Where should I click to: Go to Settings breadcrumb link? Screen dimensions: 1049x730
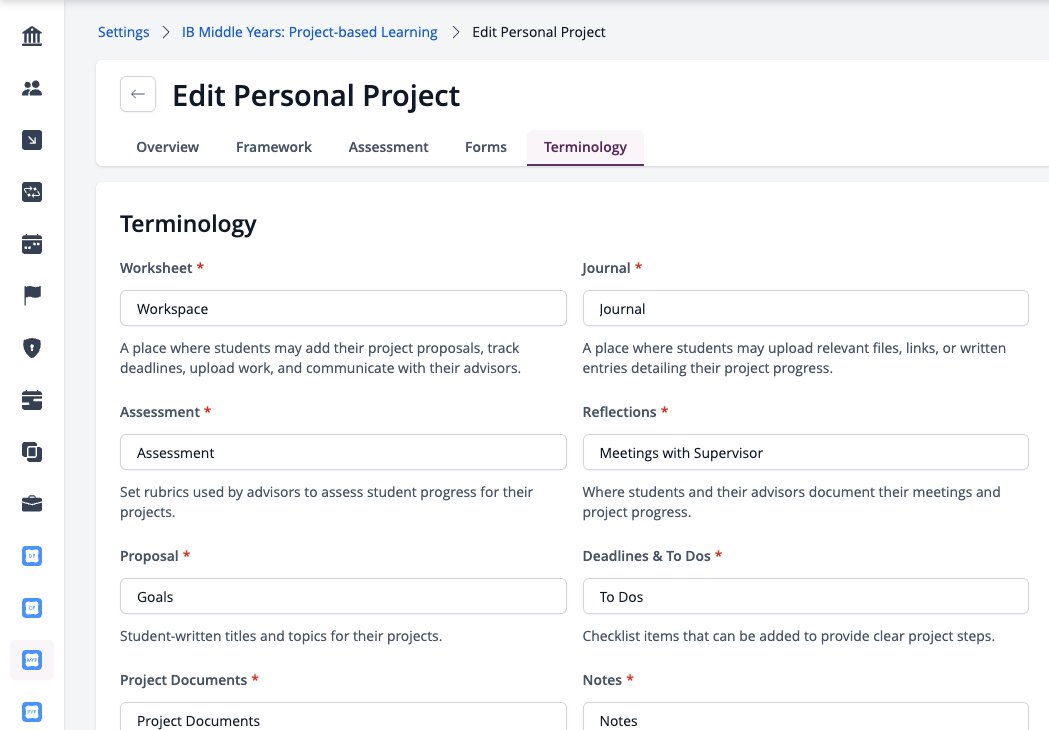124,32
